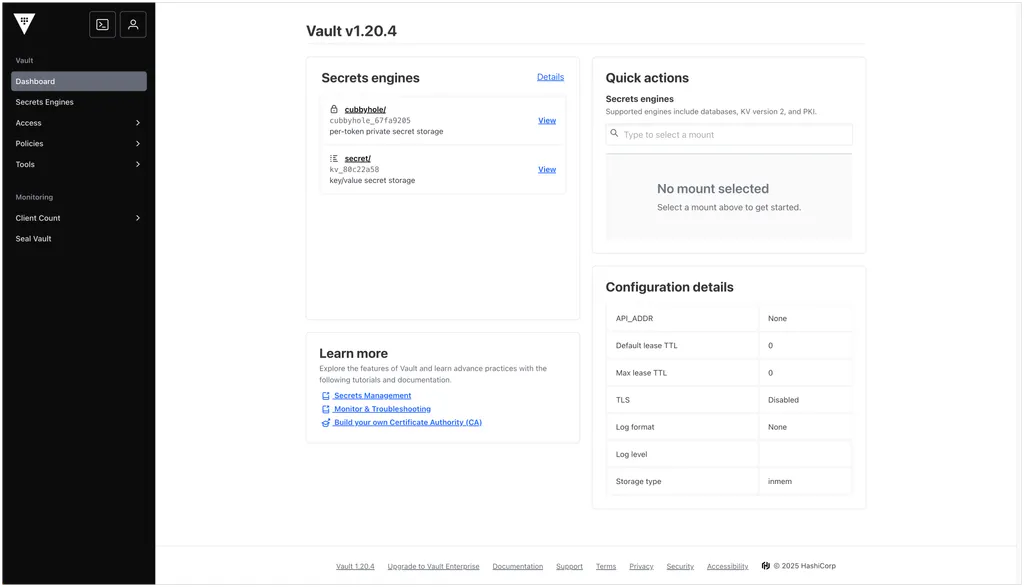This screenshot has width=1024, height=587.
Task: Expand the Access menu chevron
Action: [x=138, y=123]
